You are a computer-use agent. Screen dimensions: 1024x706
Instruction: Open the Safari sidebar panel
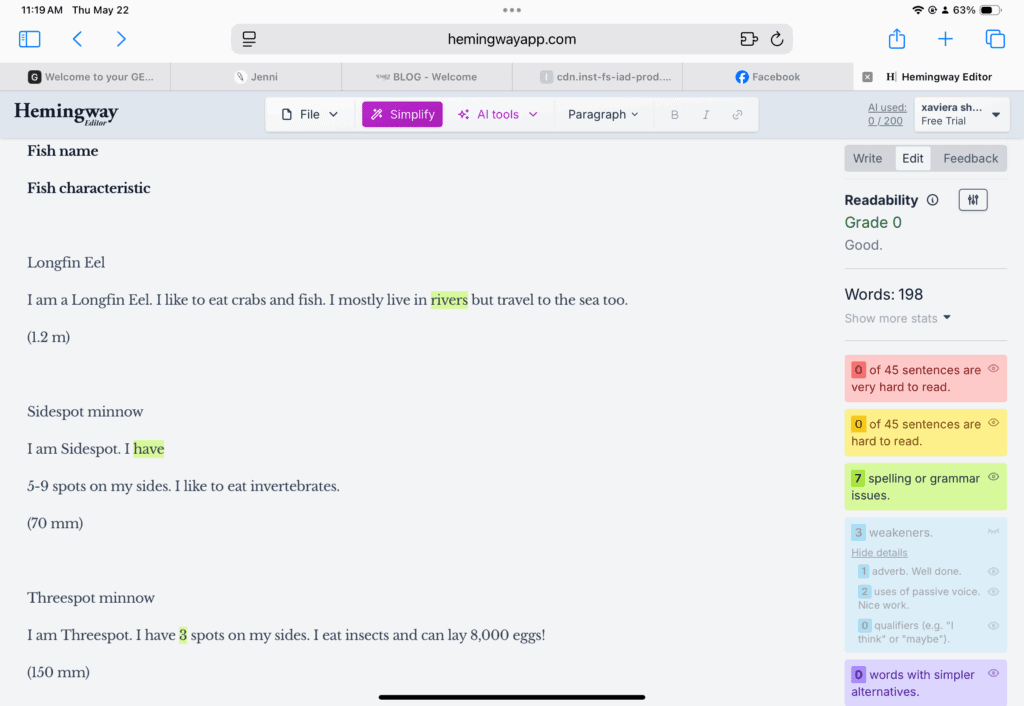coord(29,39)
